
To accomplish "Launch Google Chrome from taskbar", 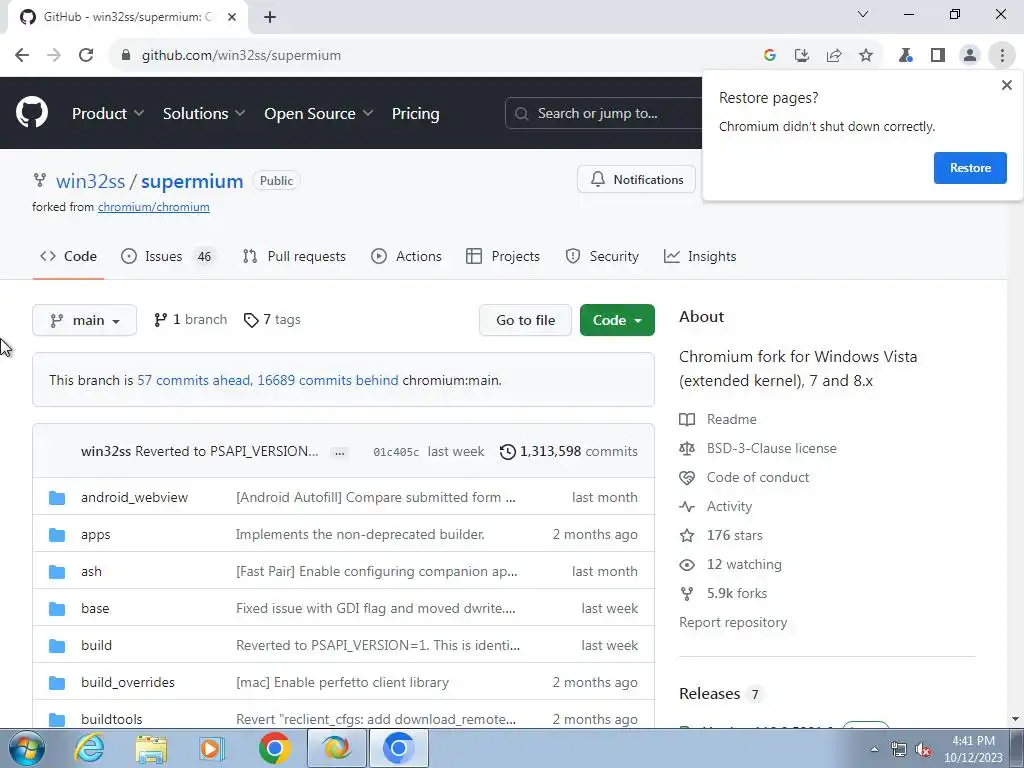I will tap(274, 748).
